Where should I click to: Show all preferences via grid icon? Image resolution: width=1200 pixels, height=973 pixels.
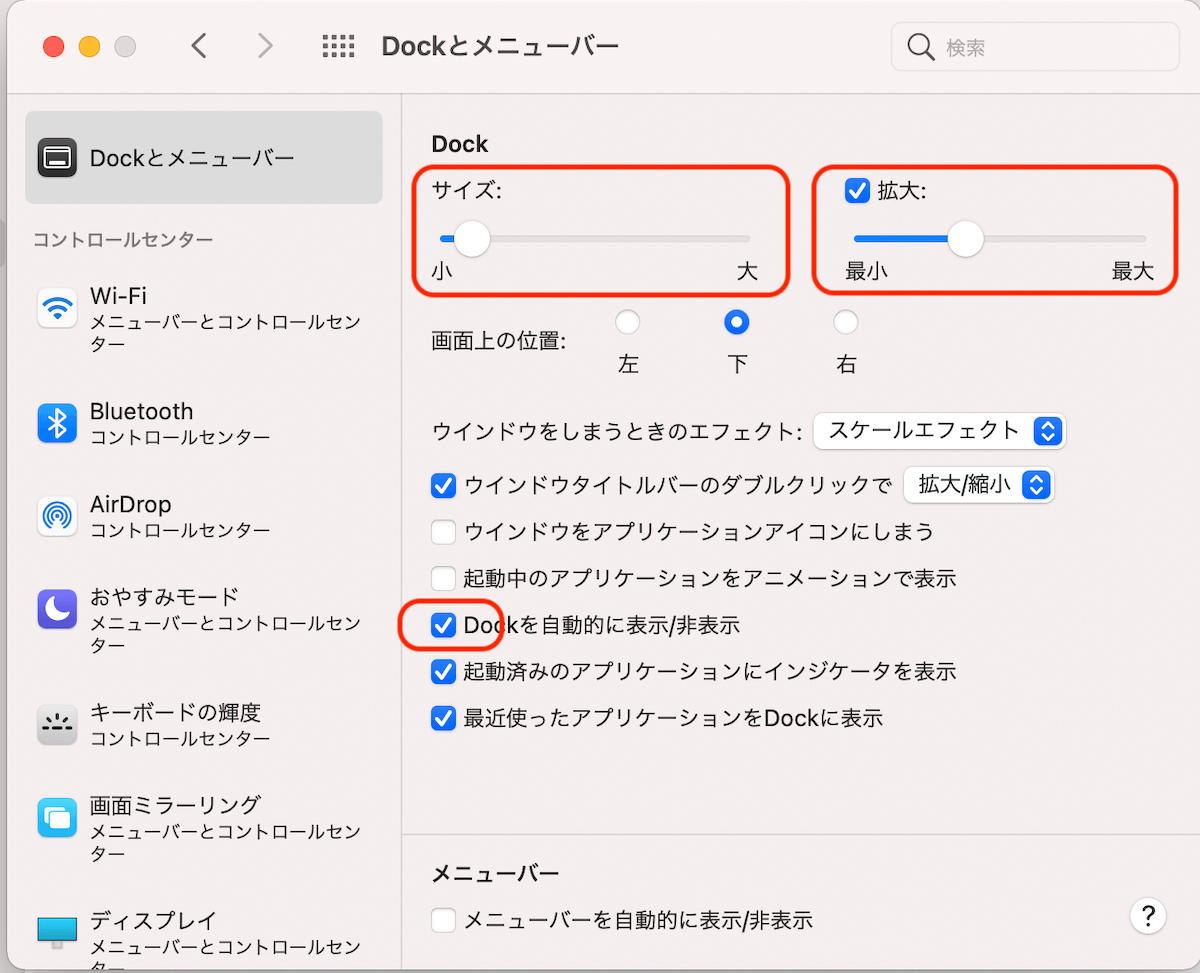coord(339,46)
